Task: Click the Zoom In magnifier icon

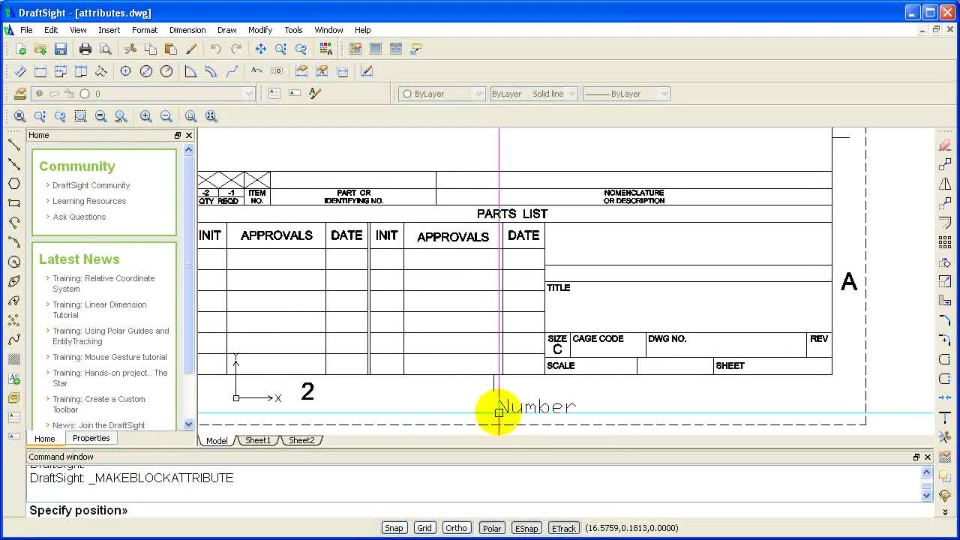Action: (x=146, y=116)
